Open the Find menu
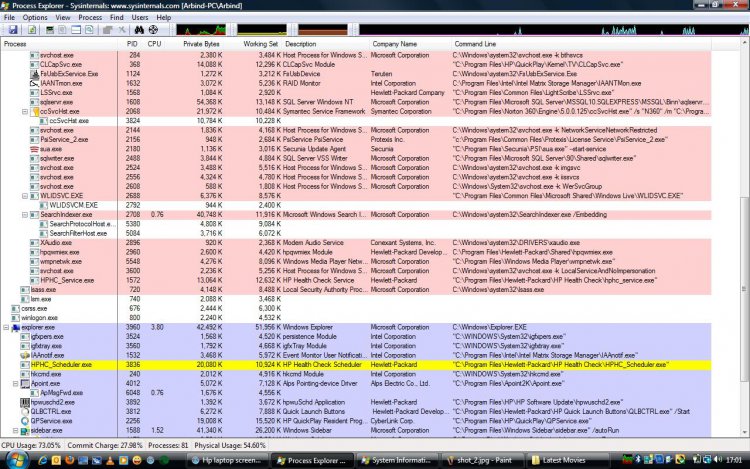 pyautogui.click(x=117, y=17)
